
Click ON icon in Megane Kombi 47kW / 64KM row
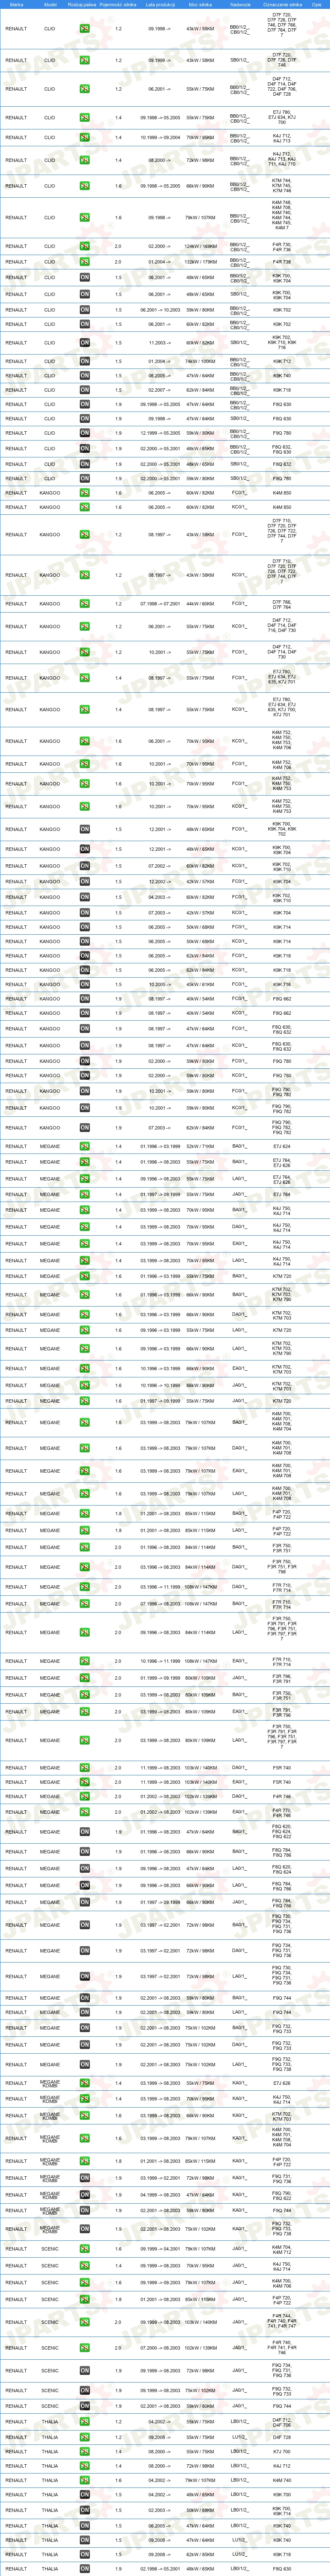point(84,2195)
